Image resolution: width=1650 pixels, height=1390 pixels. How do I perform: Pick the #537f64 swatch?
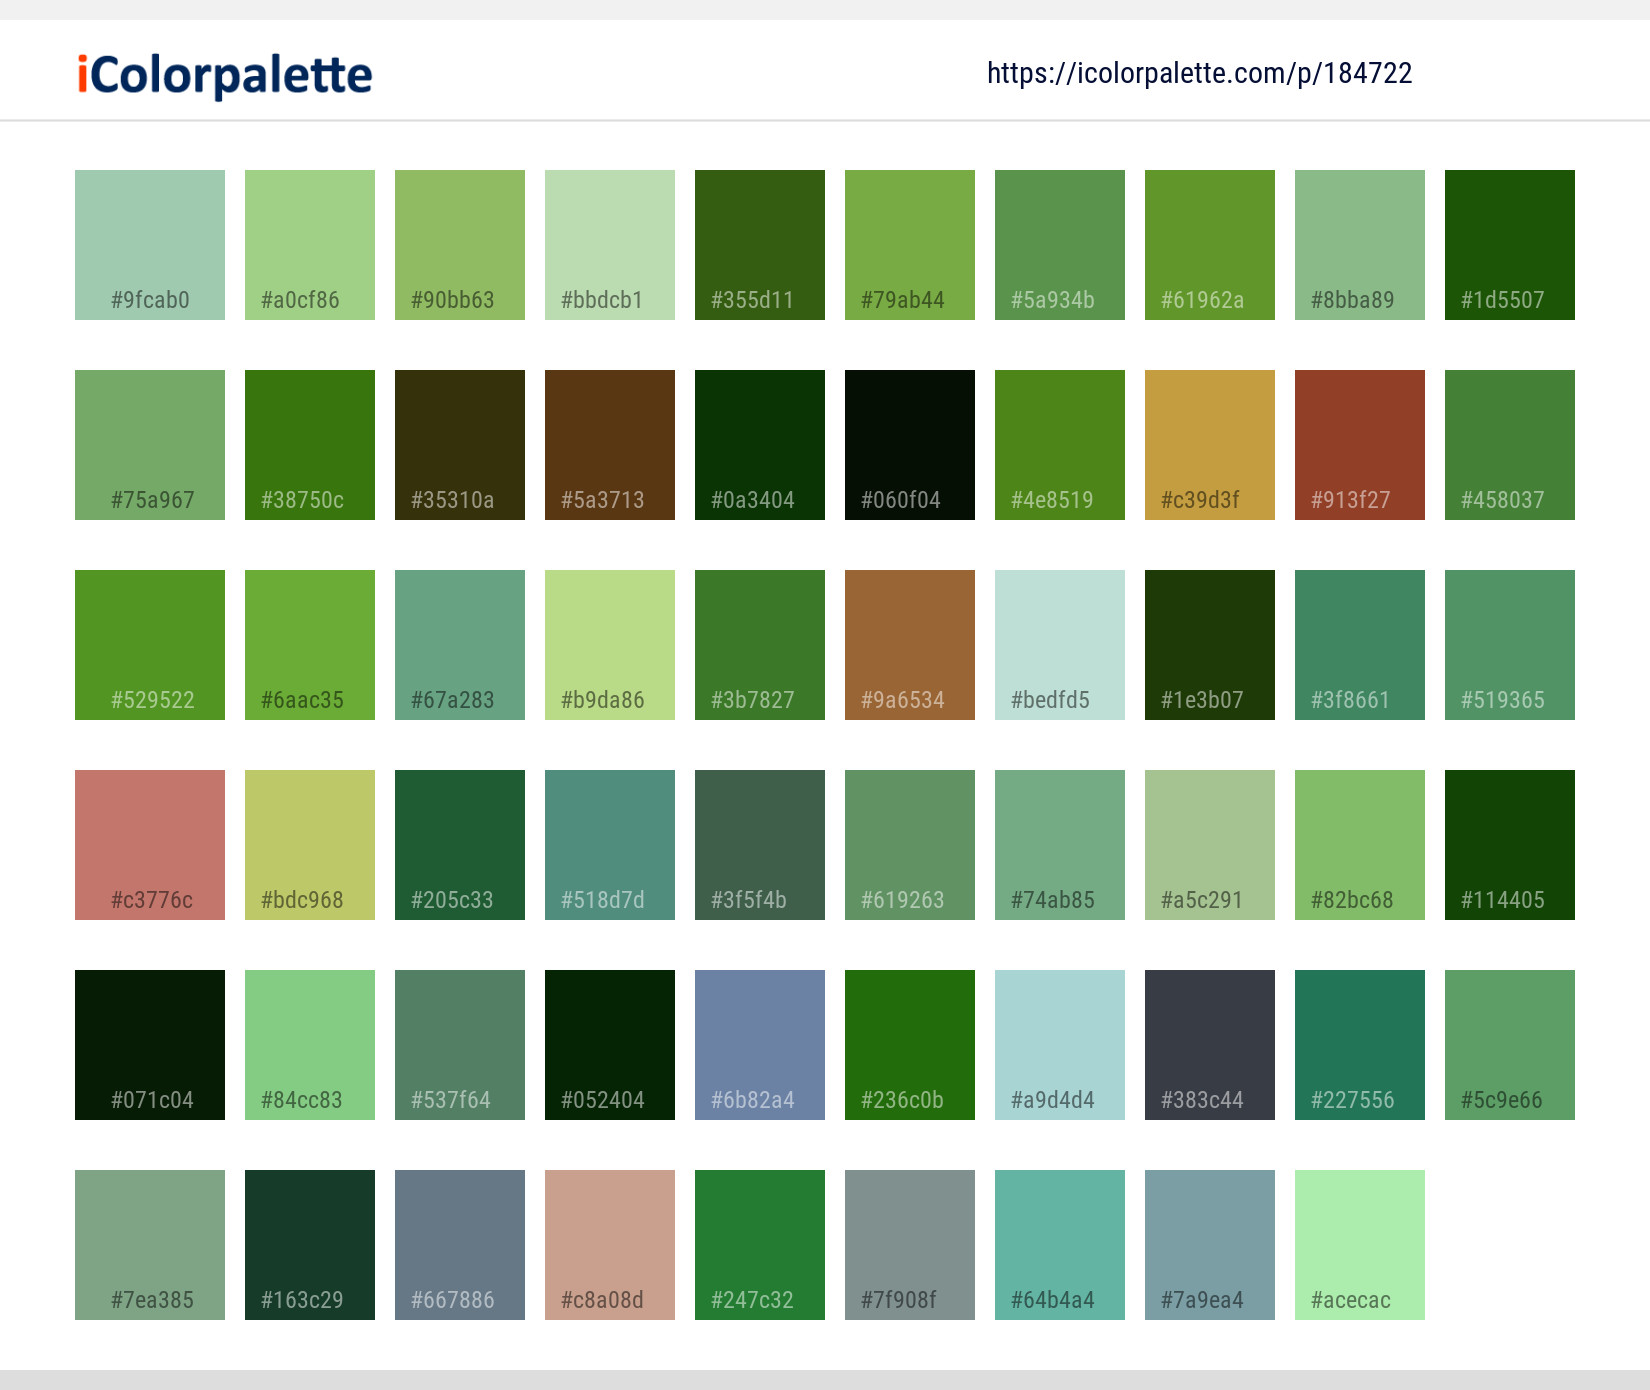pyautogui.click(x=460, y=1045)
